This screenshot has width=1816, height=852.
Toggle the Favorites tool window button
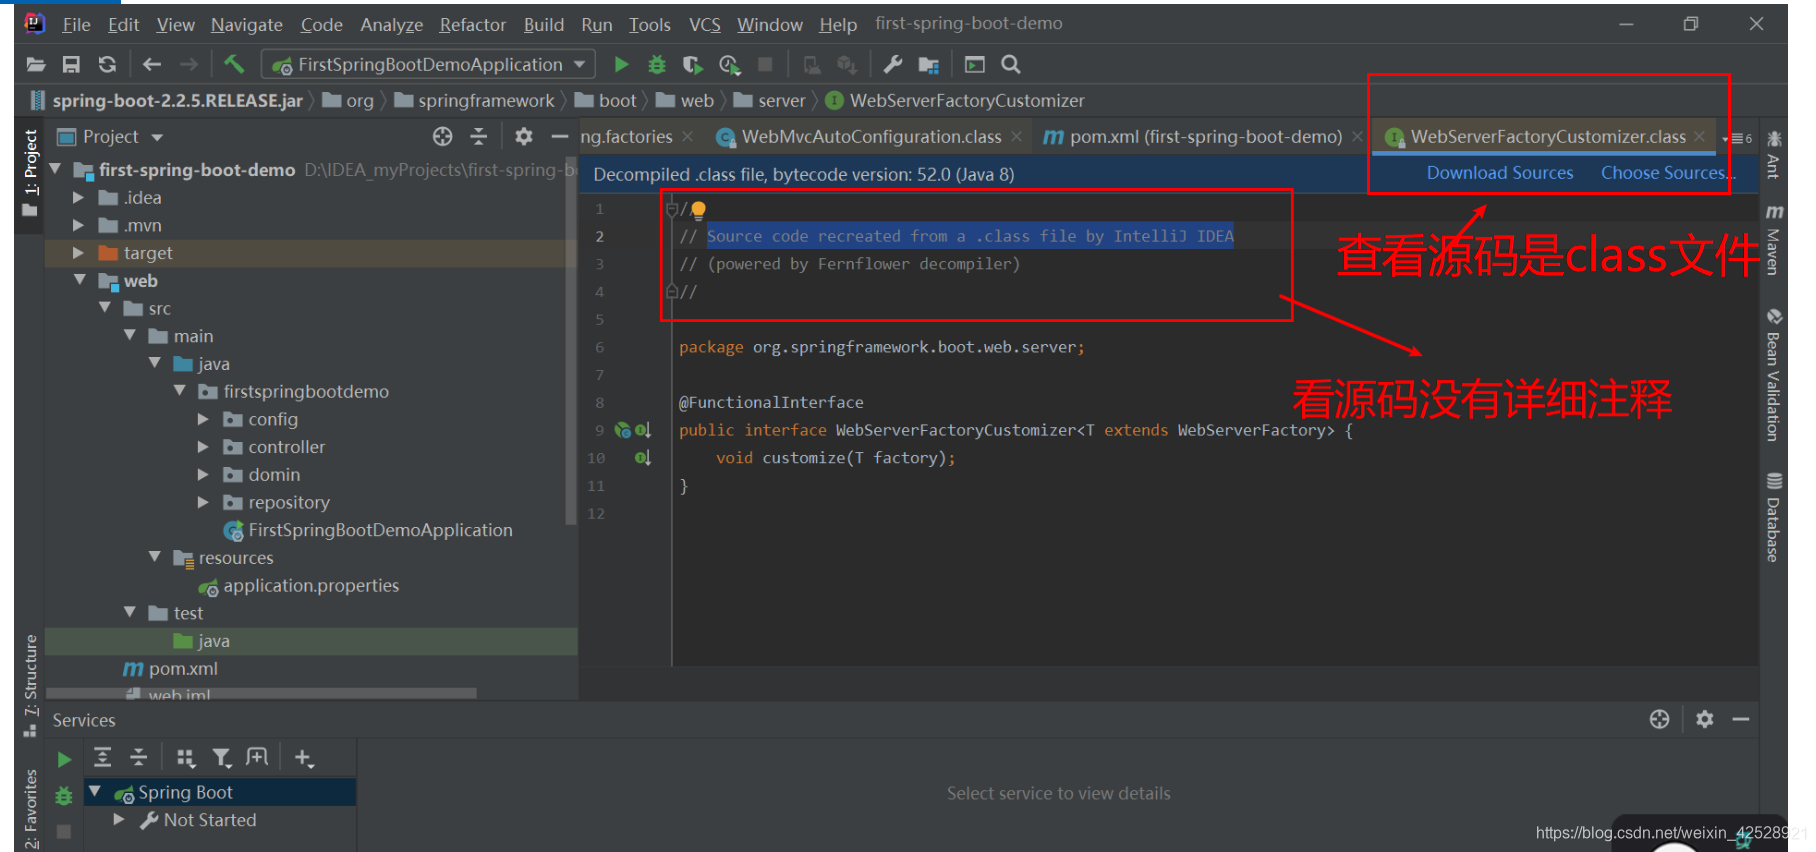pos(30,807)
